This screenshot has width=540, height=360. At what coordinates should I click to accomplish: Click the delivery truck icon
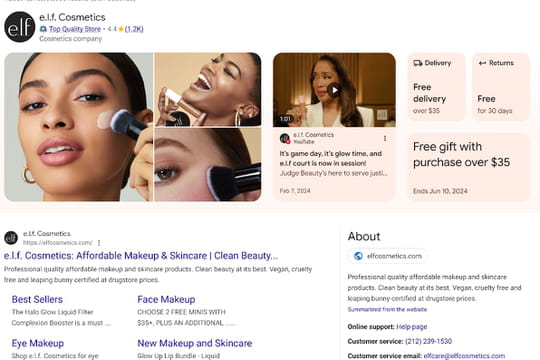tap(418, 63)
